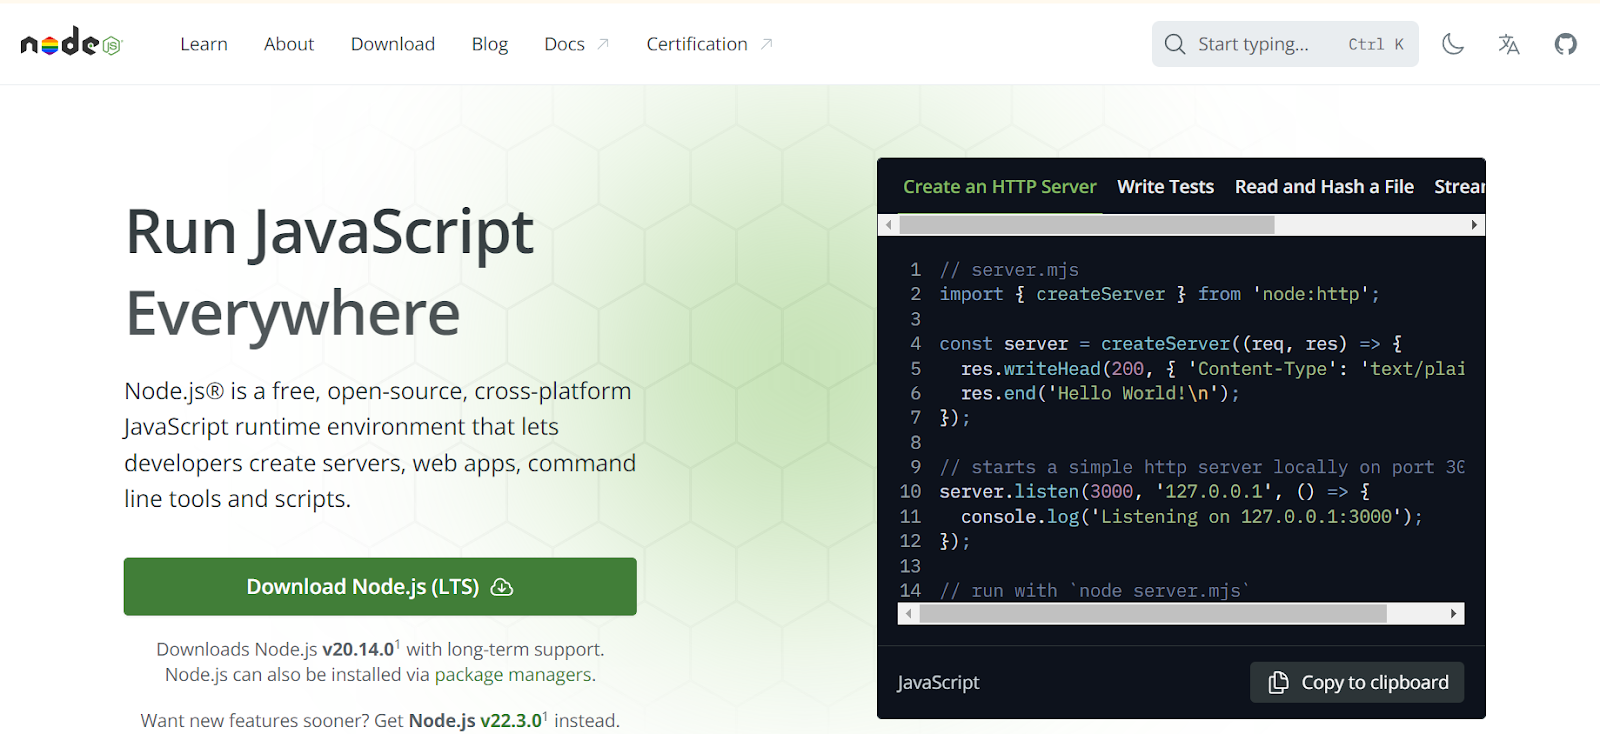Click the res.writeHead(200 code line
Viewport: 1600px width, 734px height.
click(x=1213, y=368)
